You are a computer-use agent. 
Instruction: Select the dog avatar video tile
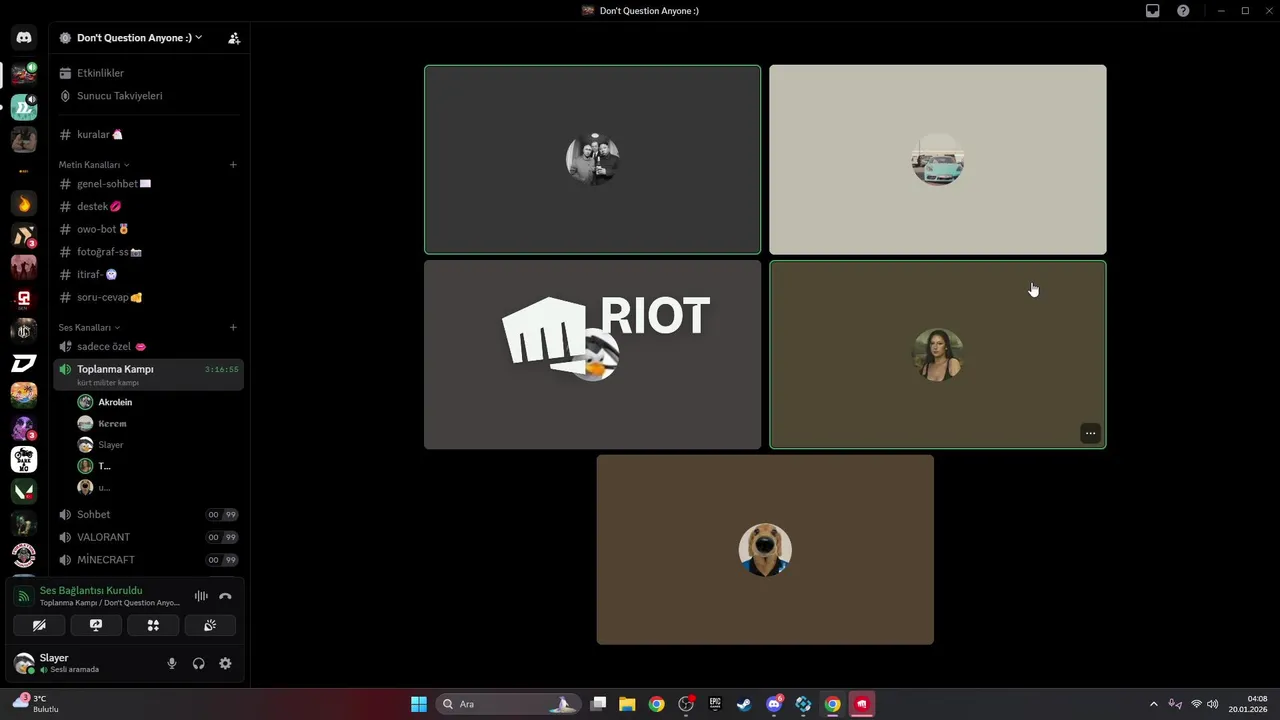[765, 550]
